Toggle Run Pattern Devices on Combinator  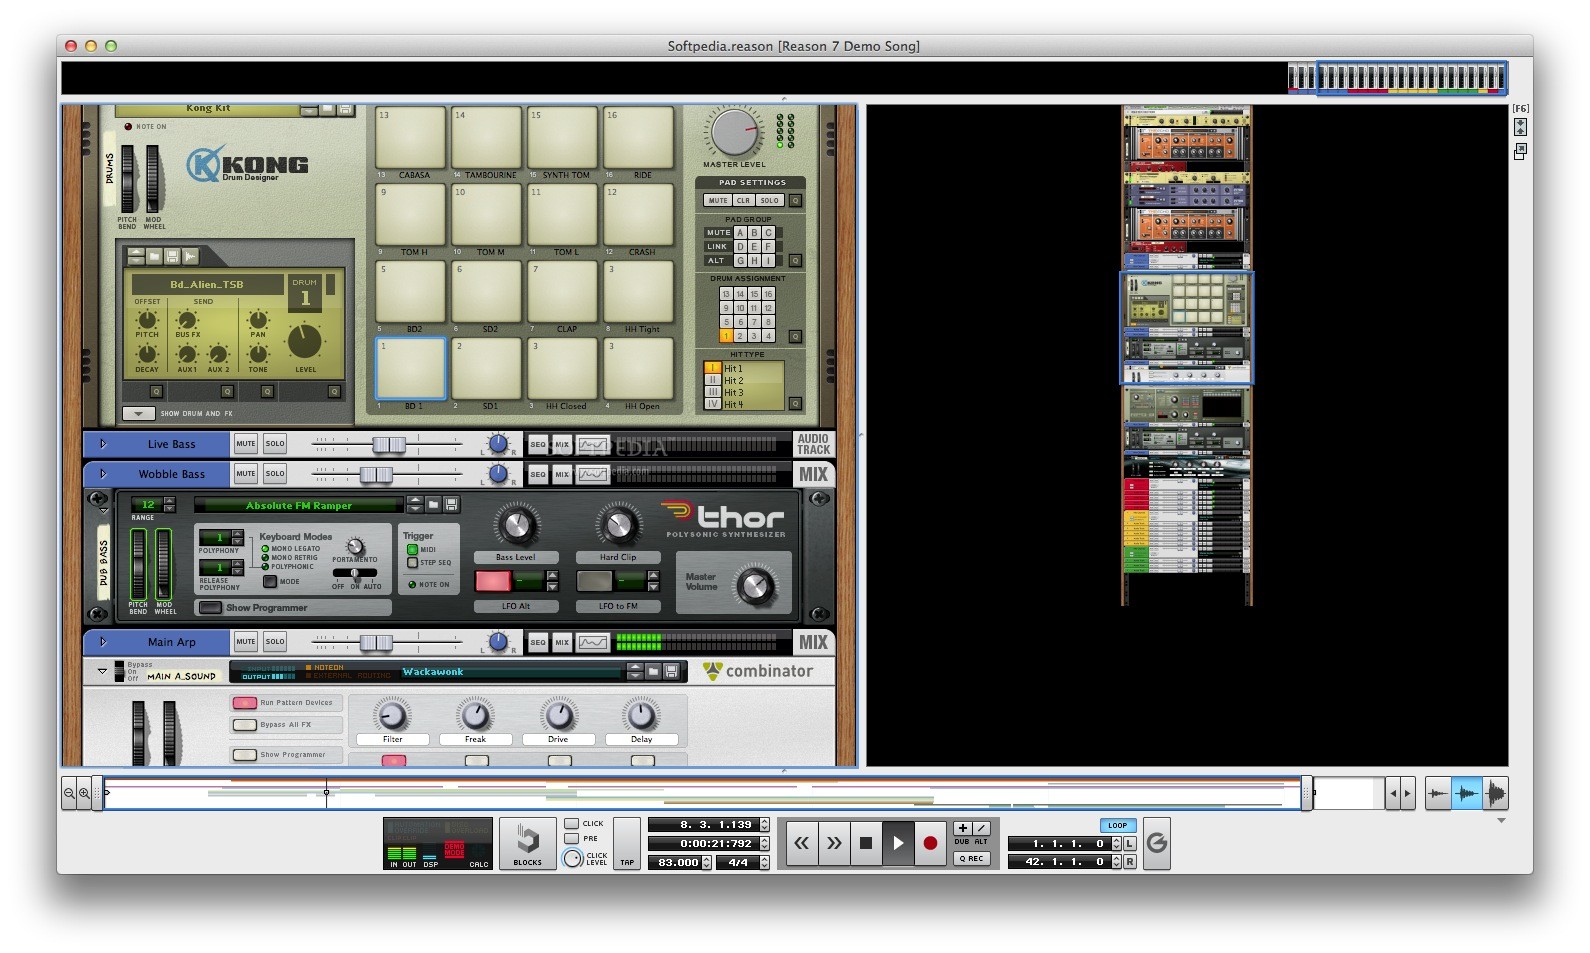point(245,703)
